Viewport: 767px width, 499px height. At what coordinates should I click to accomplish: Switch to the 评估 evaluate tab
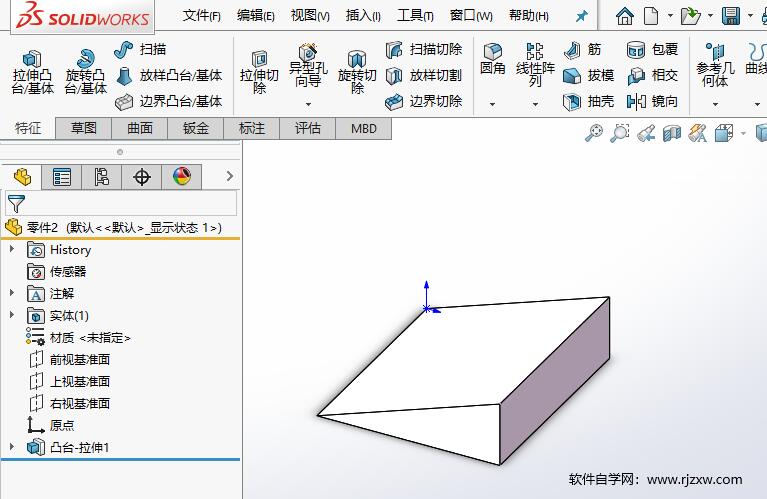click(x=308, y=128)
